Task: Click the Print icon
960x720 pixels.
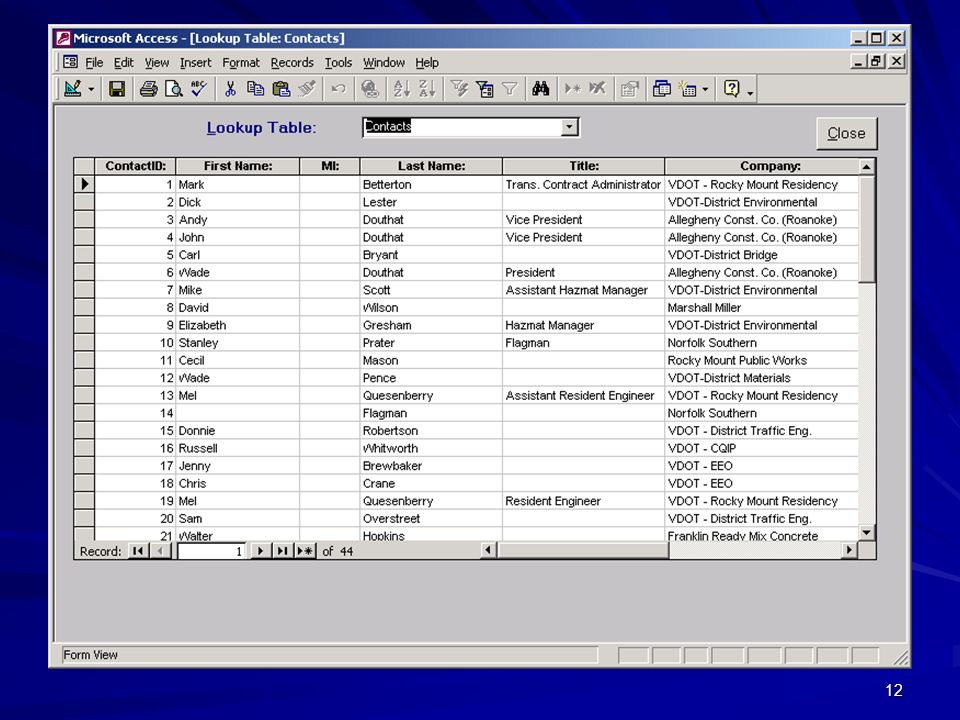Action: coord(148,89)
